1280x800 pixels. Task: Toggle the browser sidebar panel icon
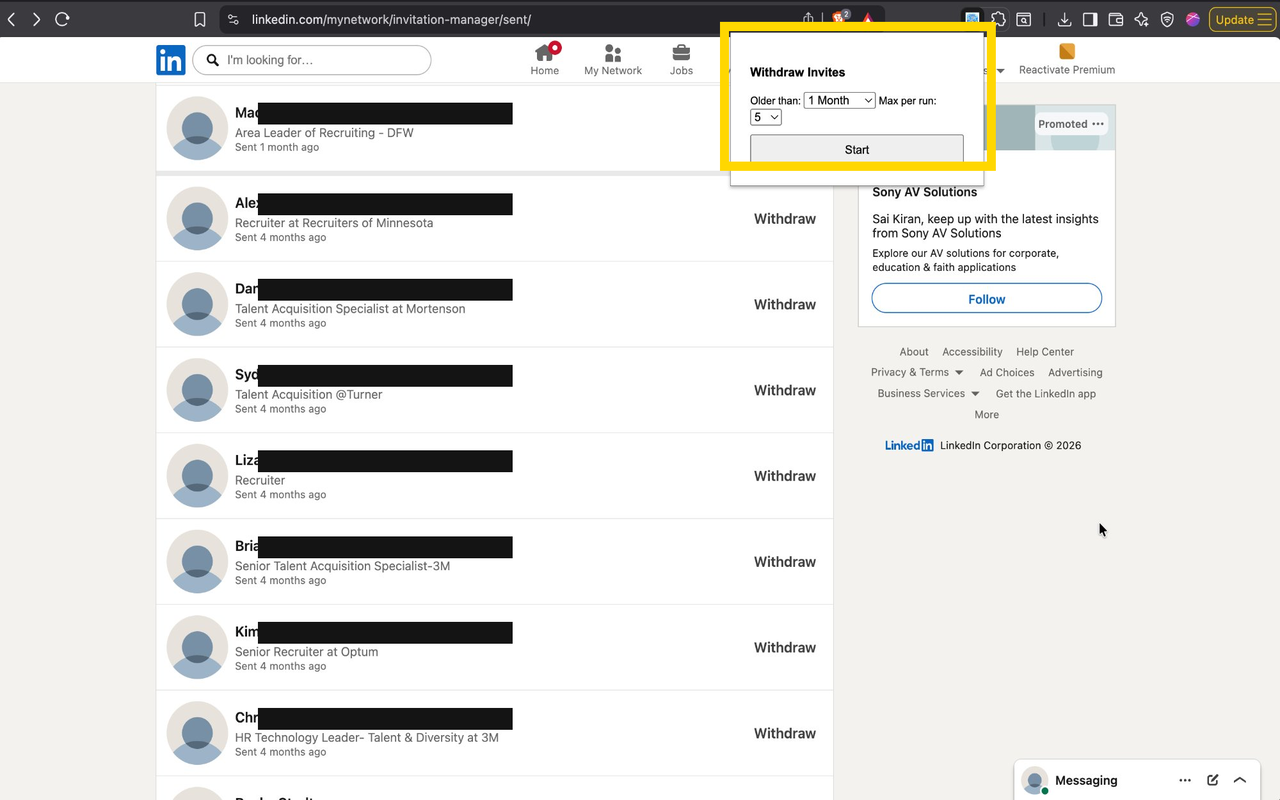pyautogui.click(x=1090, y=19)
